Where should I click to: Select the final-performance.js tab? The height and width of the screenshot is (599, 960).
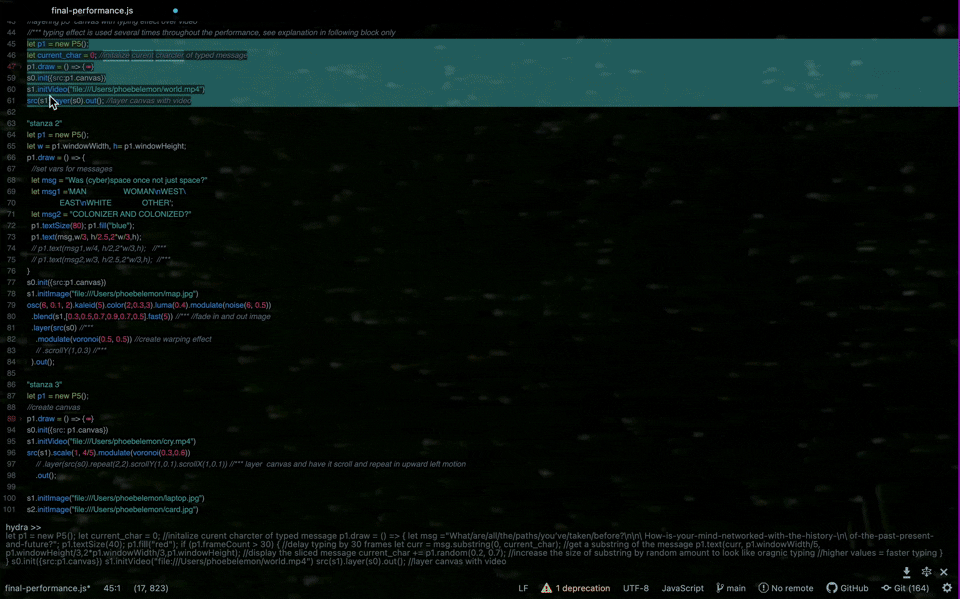[92, 11]
